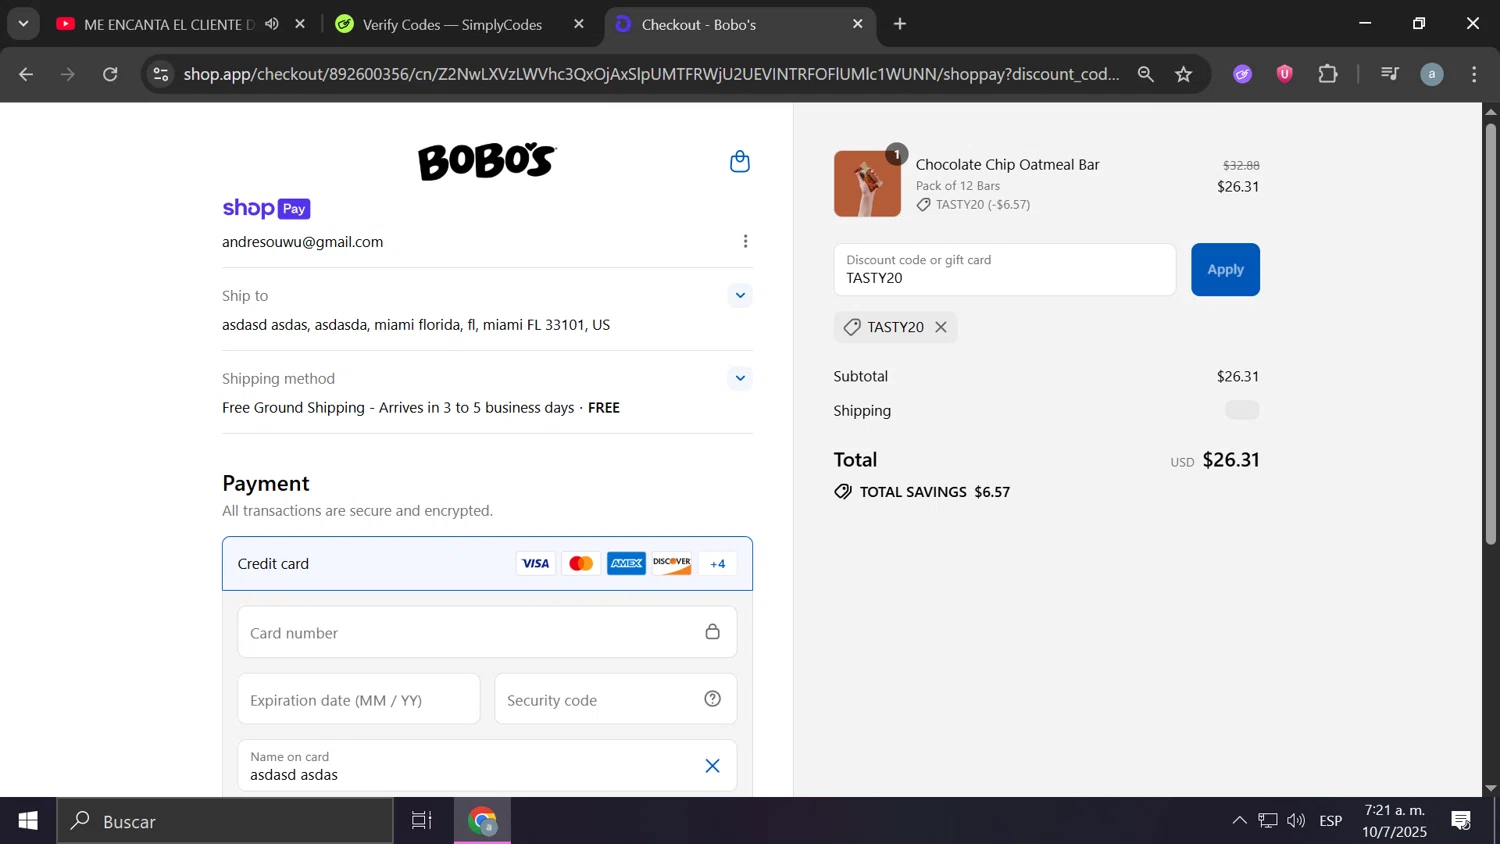Viewport: 1500px width, 844px height.
Task: Switch the ESP input language
Action: (x=1331, y=821)
